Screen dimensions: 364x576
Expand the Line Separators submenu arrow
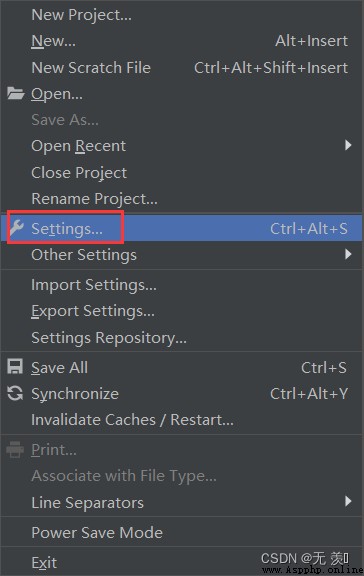tap(348, 501)
